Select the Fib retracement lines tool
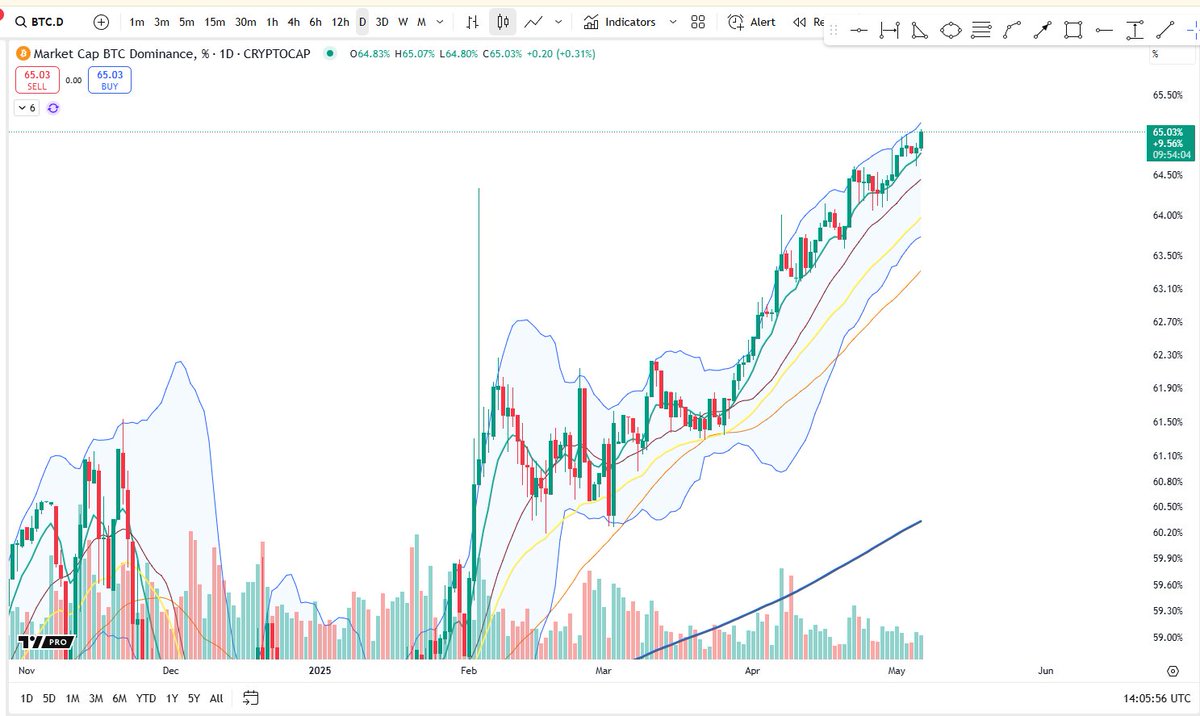Image resolution: width=1200 pixels, height=716 pixels. pos(981,30)
